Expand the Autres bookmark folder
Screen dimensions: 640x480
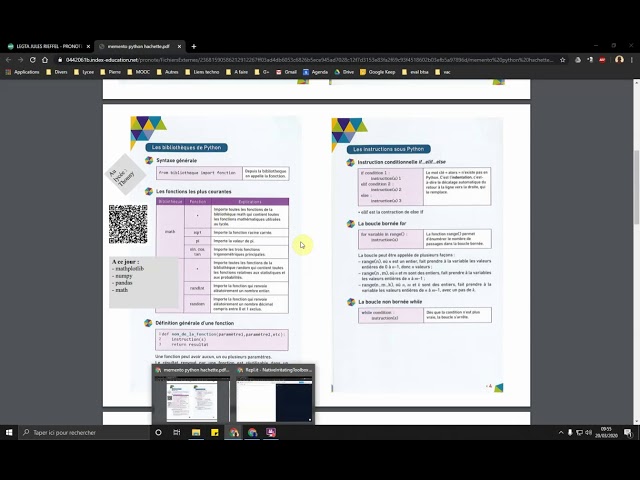point(167,72)
